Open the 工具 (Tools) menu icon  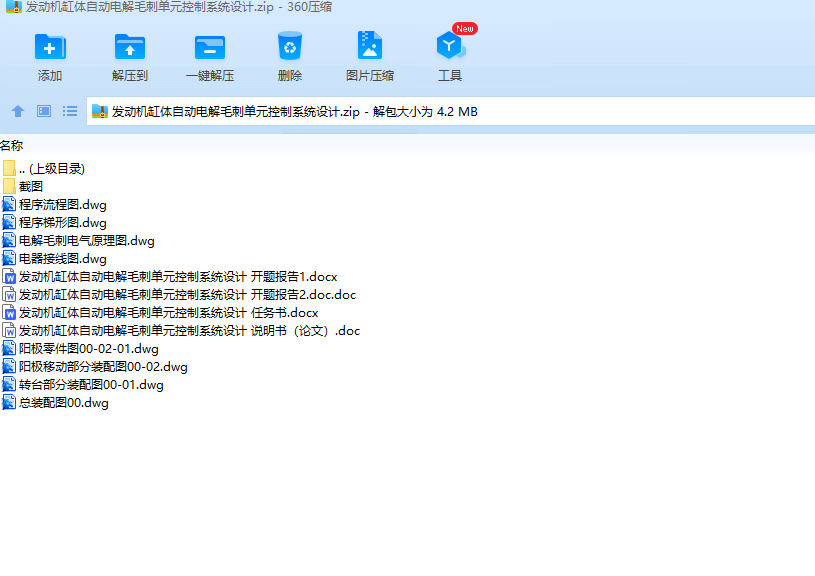(x=450, y=46)
